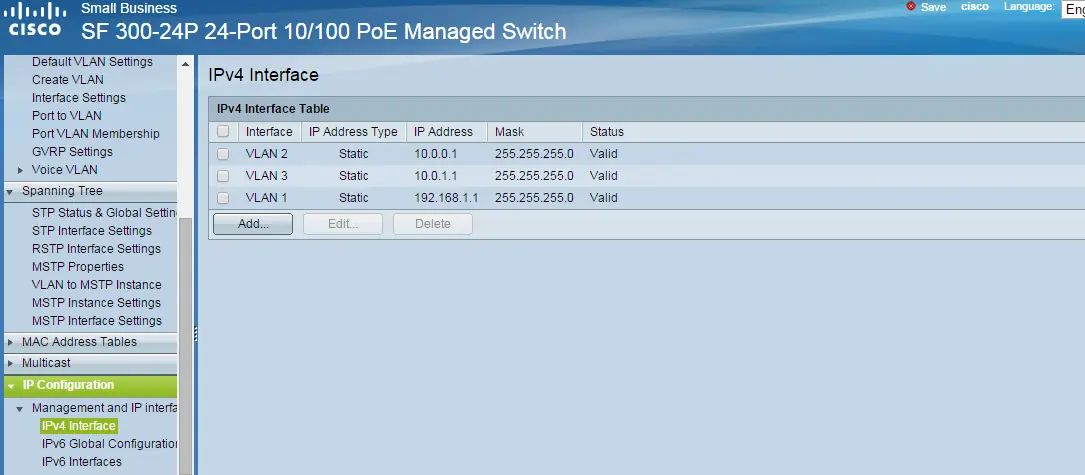Open the Port to VLAN page
The image size is (1085, 475).
pos(66,116)
